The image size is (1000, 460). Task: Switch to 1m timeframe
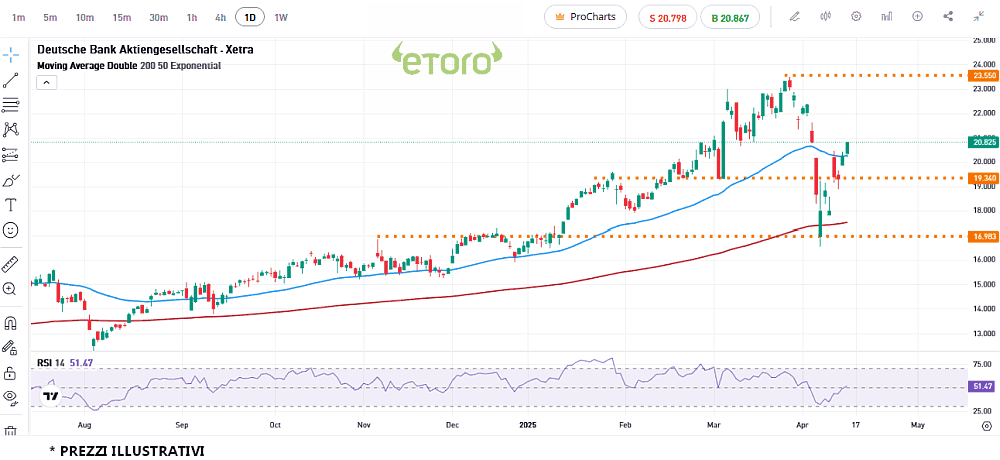coord(19,18)
